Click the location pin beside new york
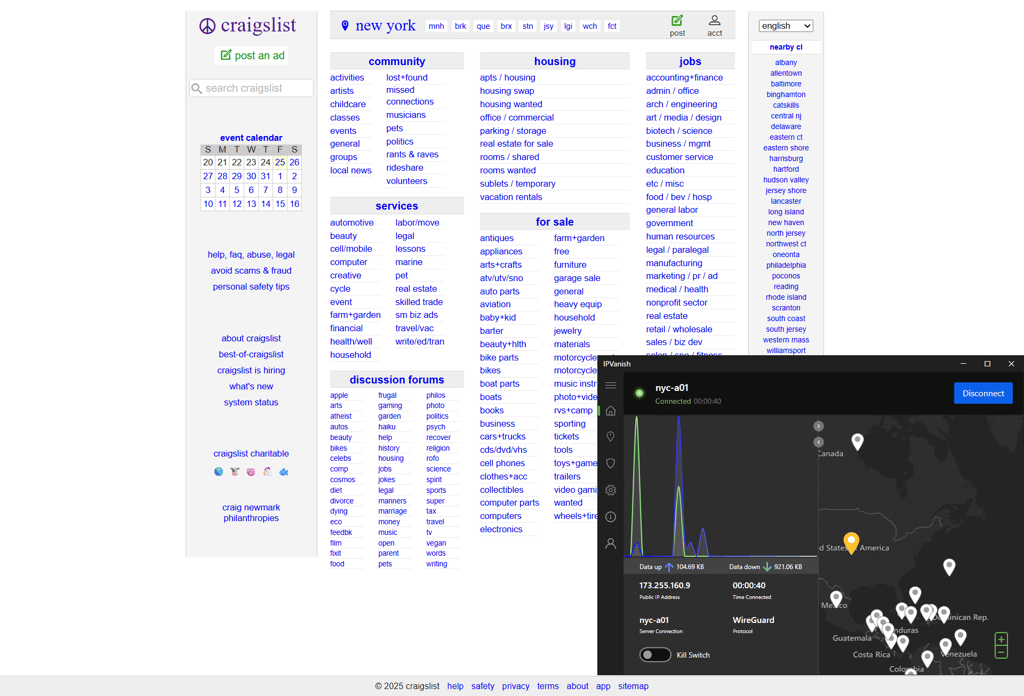Screen dimensions: 1024x696 [345, 25]
